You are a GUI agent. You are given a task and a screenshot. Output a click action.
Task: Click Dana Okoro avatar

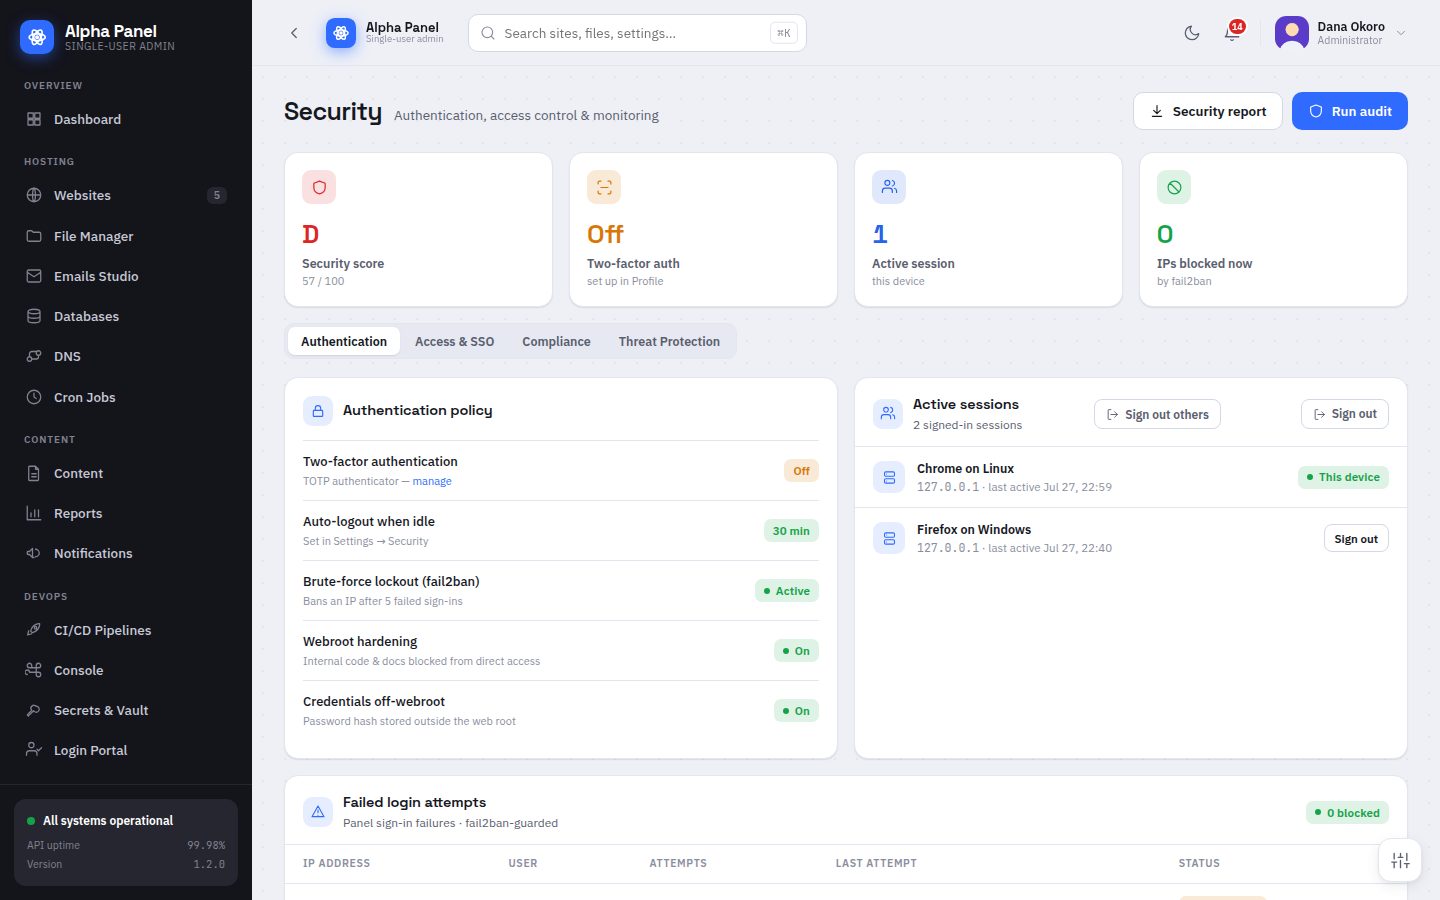point(1292,33)
